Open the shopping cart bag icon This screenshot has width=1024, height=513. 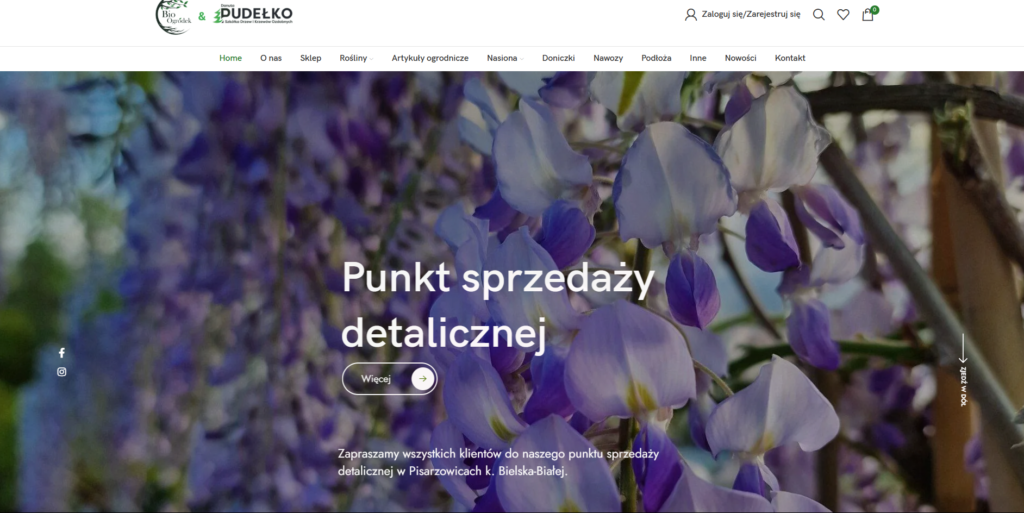(x=867, y=14)
